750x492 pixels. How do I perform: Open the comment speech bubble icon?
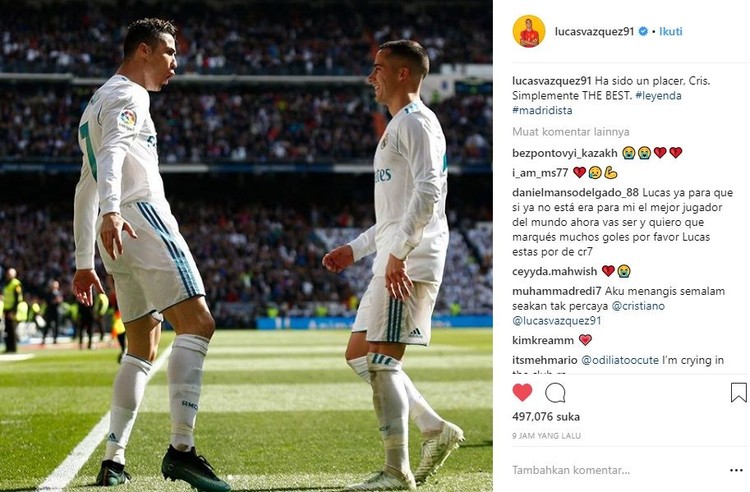coord(555,393)
